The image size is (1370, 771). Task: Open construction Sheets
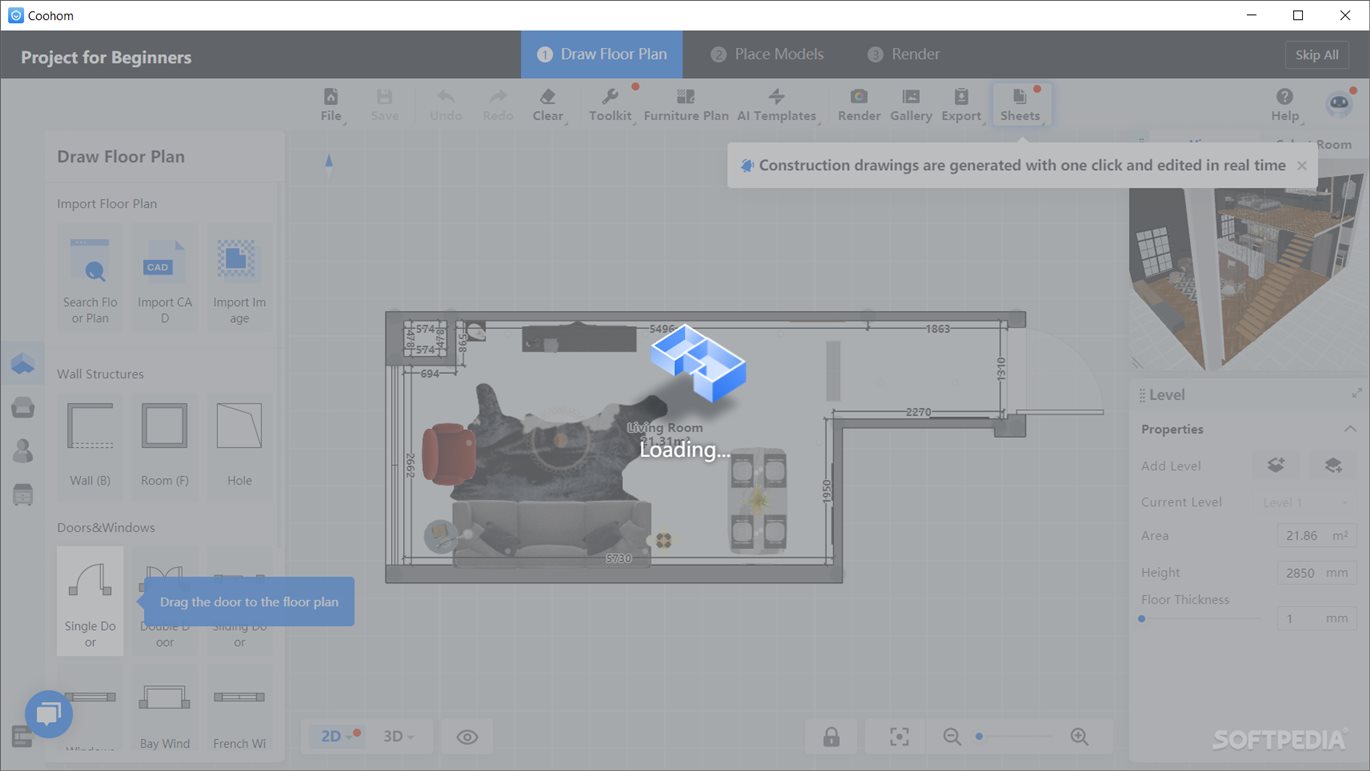(x=1020, y=104)
